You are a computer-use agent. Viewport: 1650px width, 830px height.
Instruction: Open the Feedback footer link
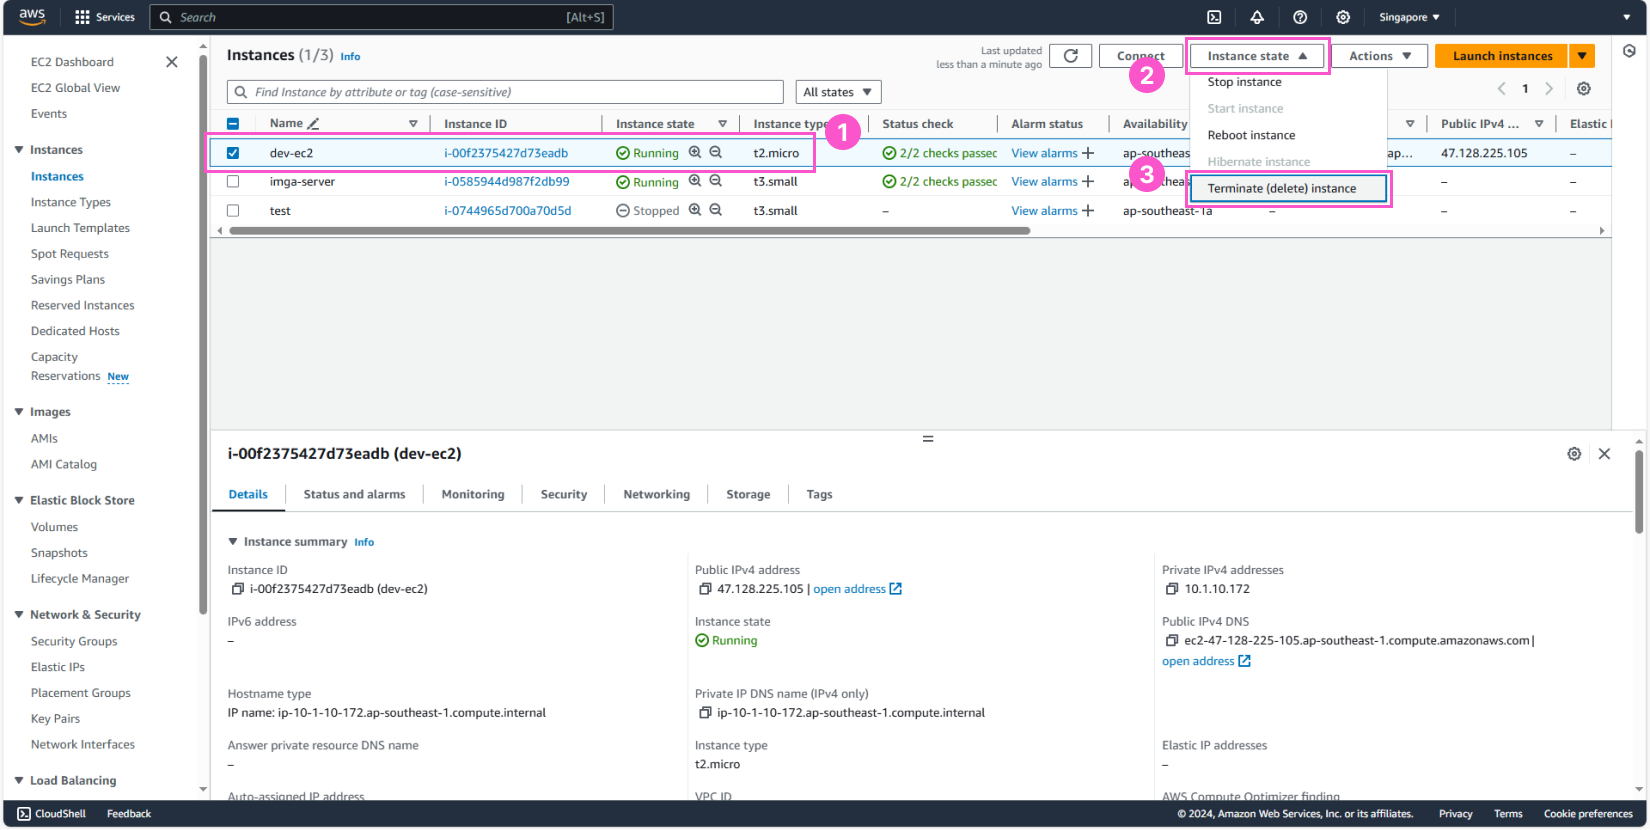129,814
